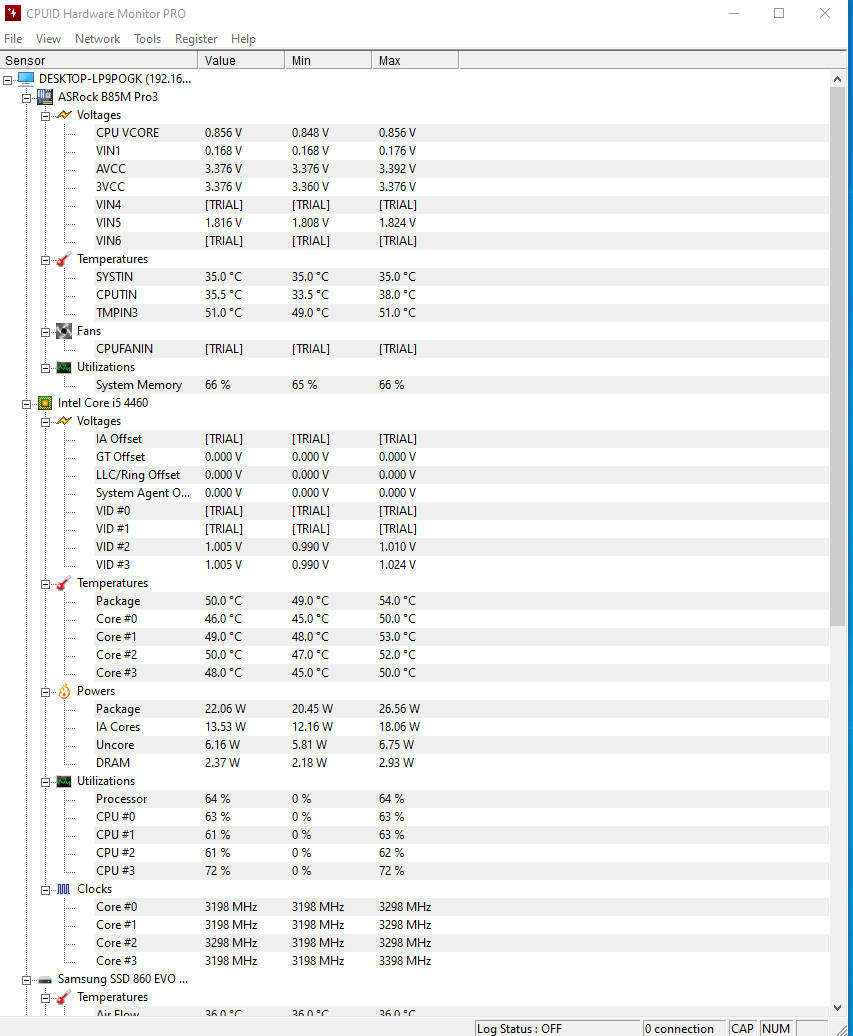Open the Register menu
The height and width of the screenshot is (1036, 853).
click(196, 39)
